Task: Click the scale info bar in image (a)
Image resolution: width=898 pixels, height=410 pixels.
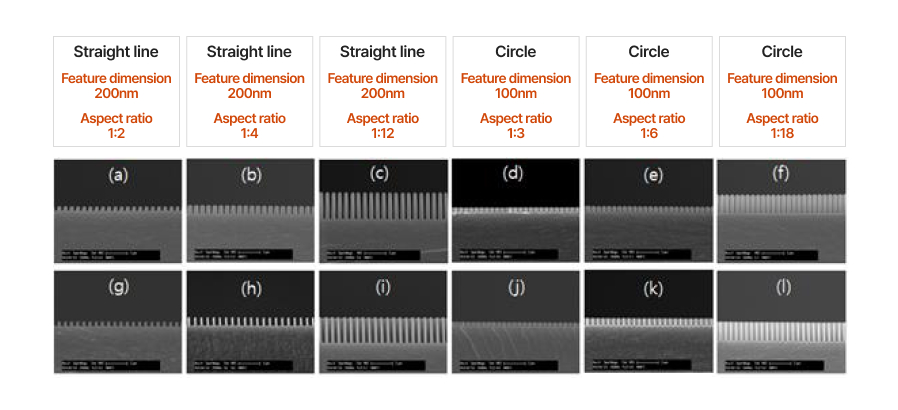Action: [110, 255]
